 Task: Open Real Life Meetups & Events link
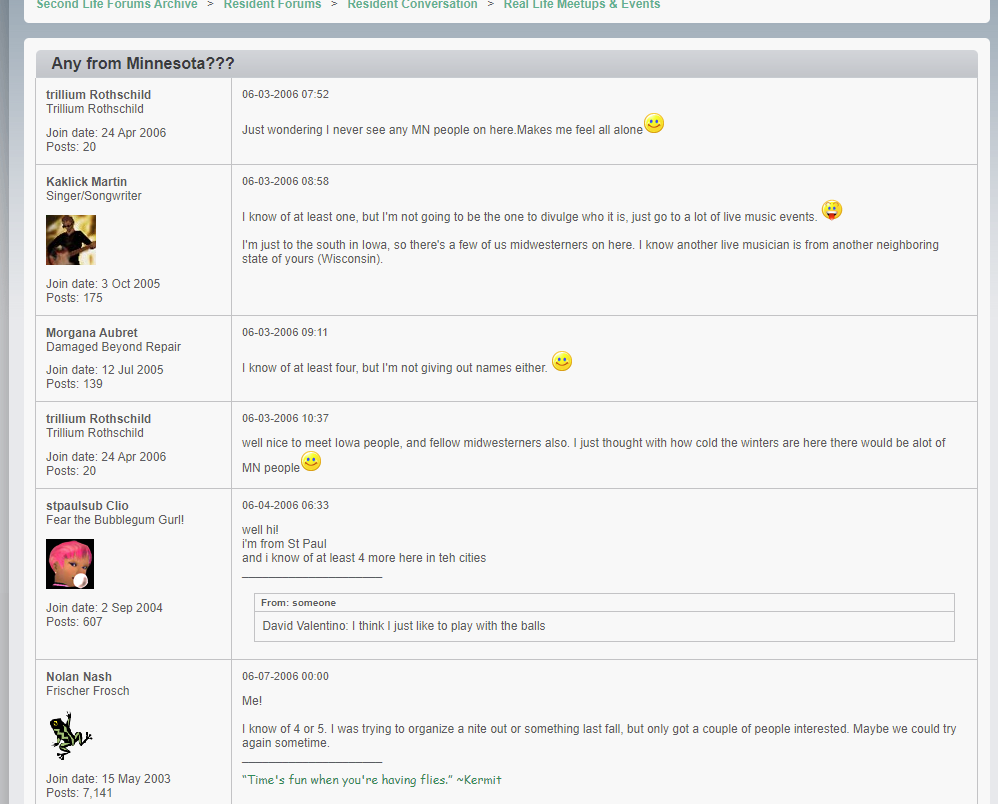tap(582, 4)
